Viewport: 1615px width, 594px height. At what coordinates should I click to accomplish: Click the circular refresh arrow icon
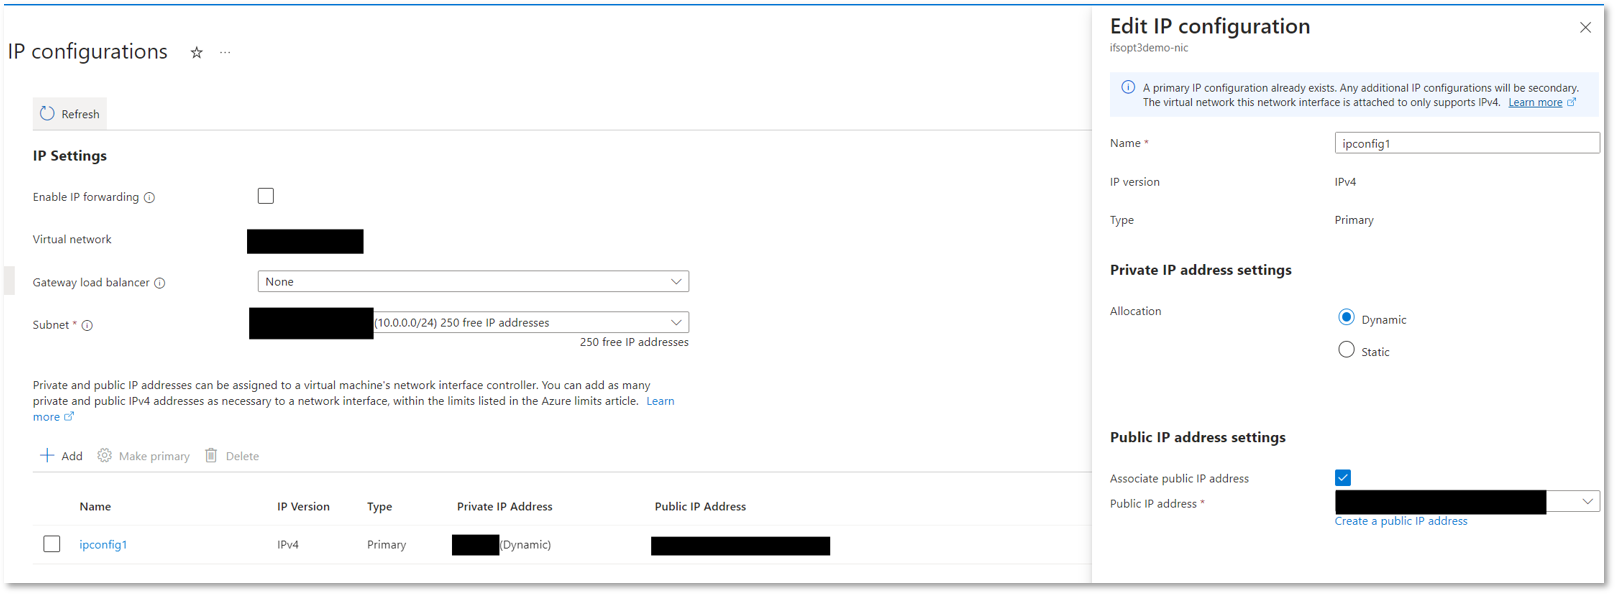tap(47, 114)
